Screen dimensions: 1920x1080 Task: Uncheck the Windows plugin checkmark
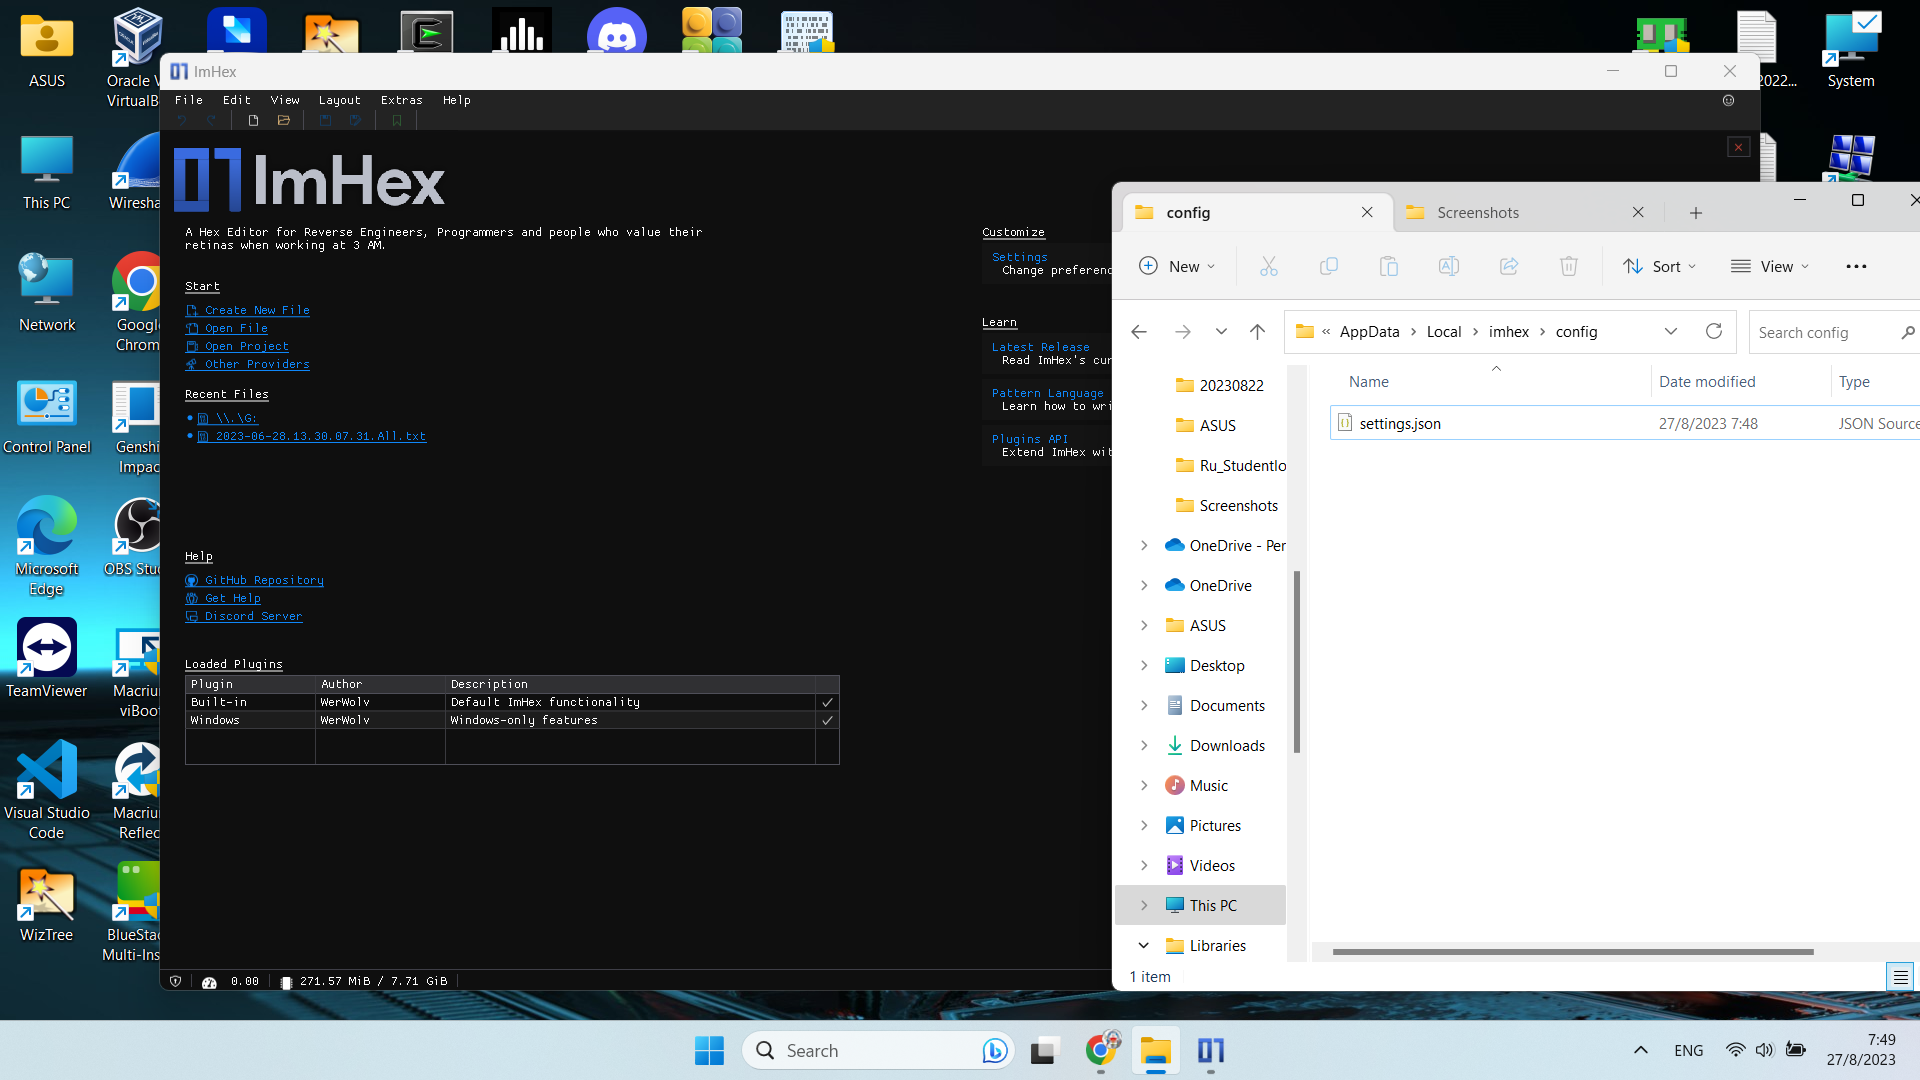[827, 719]
